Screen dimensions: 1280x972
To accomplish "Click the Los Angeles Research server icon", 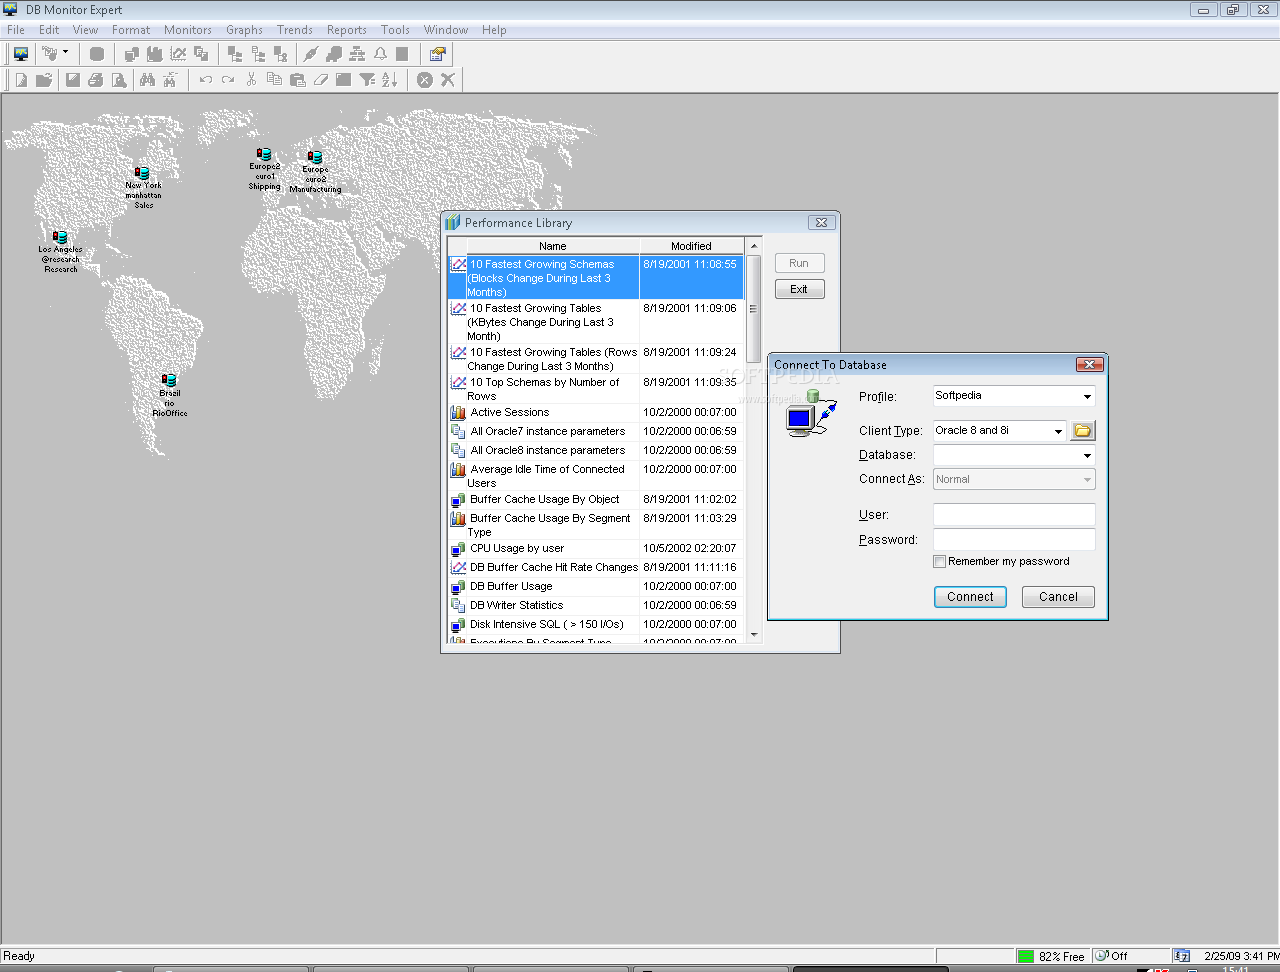I will coord(60,238).
